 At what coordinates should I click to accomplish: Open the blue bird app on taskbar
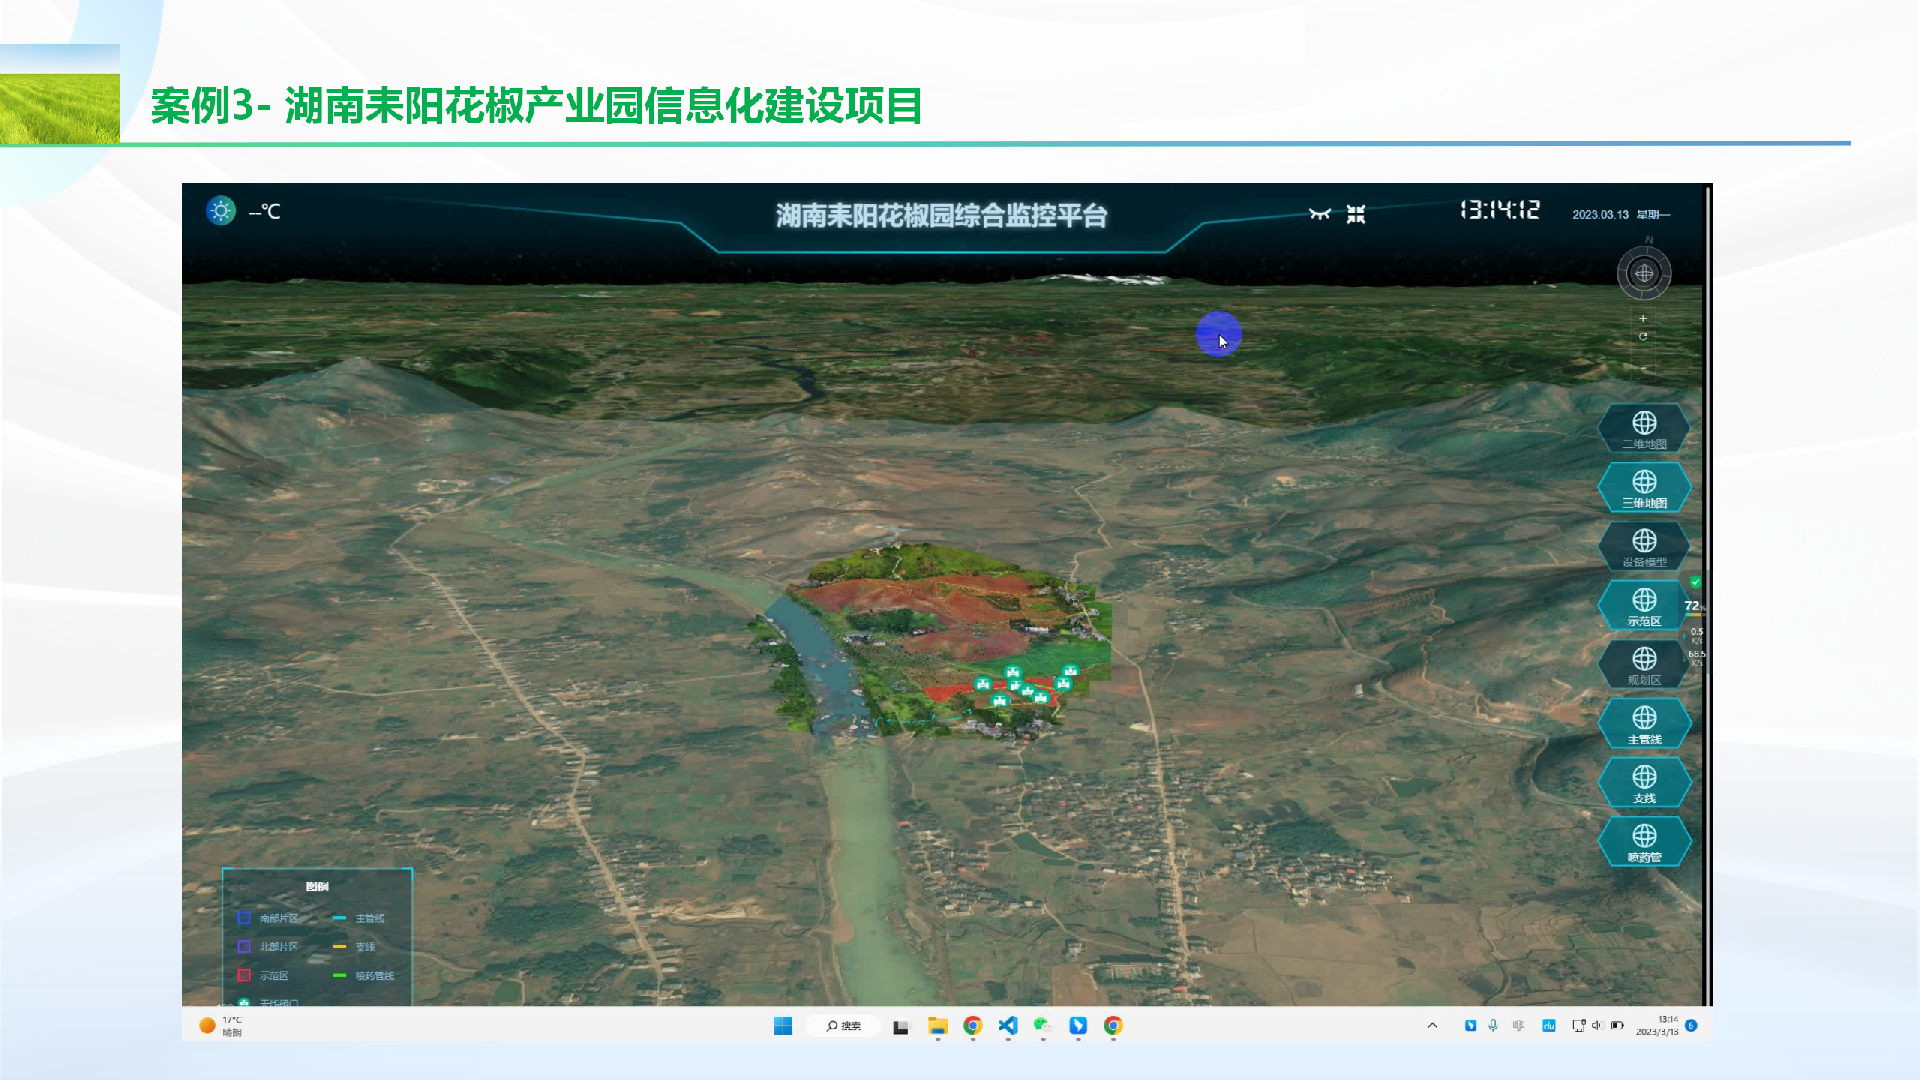(x=1078, y=1026)
